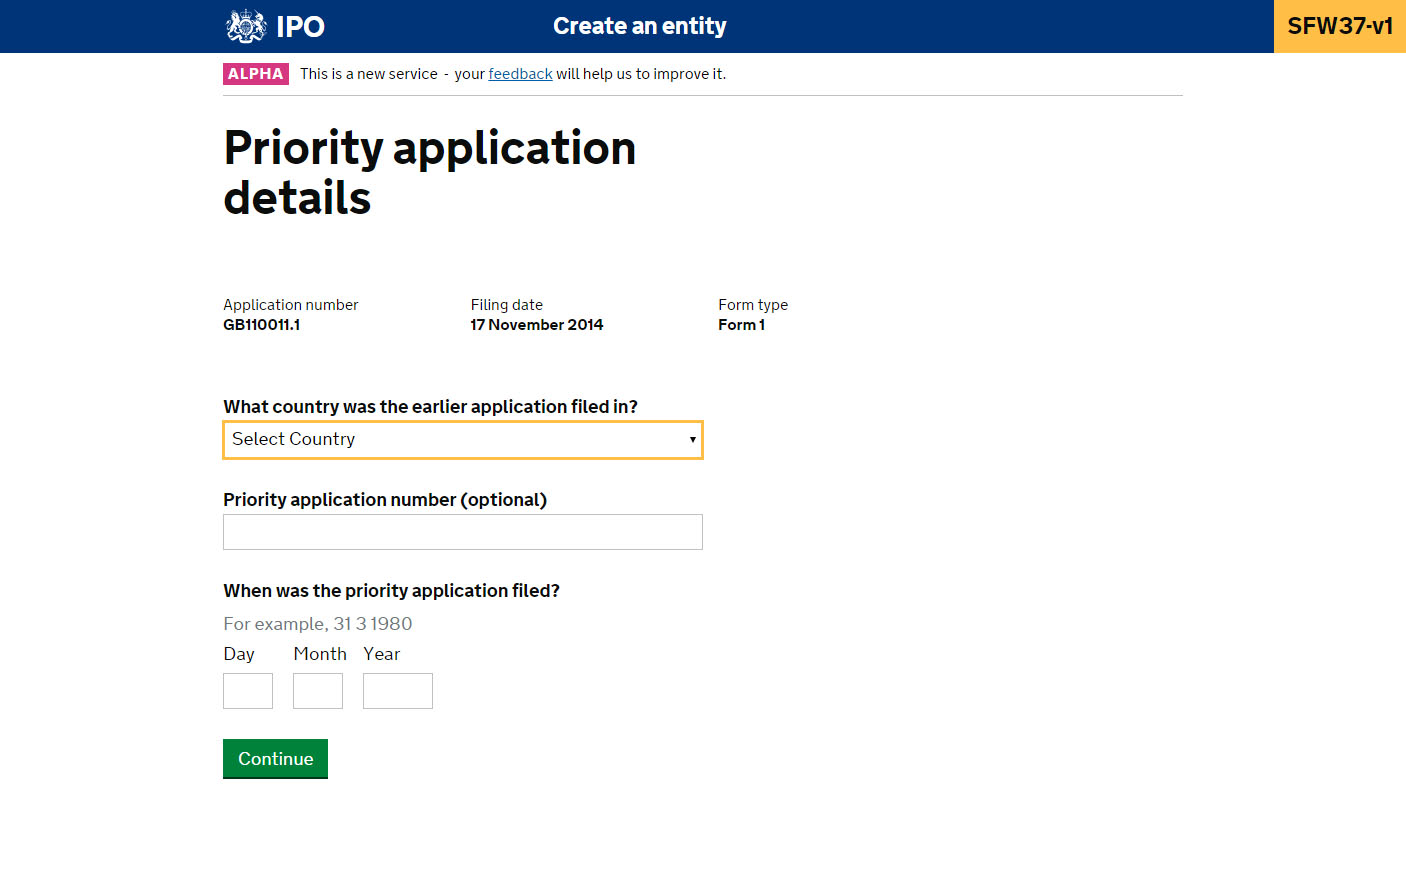Click the 'When was the priority application filed?' label

[391, 591]
